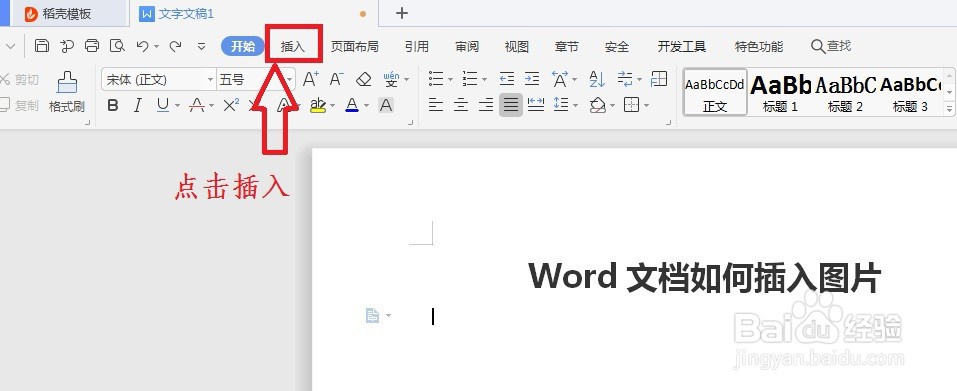Viewport: 957px width, 391px height.
Task: Click the paragraph Shading paint bucket icon
Action: tap(598, 106)
